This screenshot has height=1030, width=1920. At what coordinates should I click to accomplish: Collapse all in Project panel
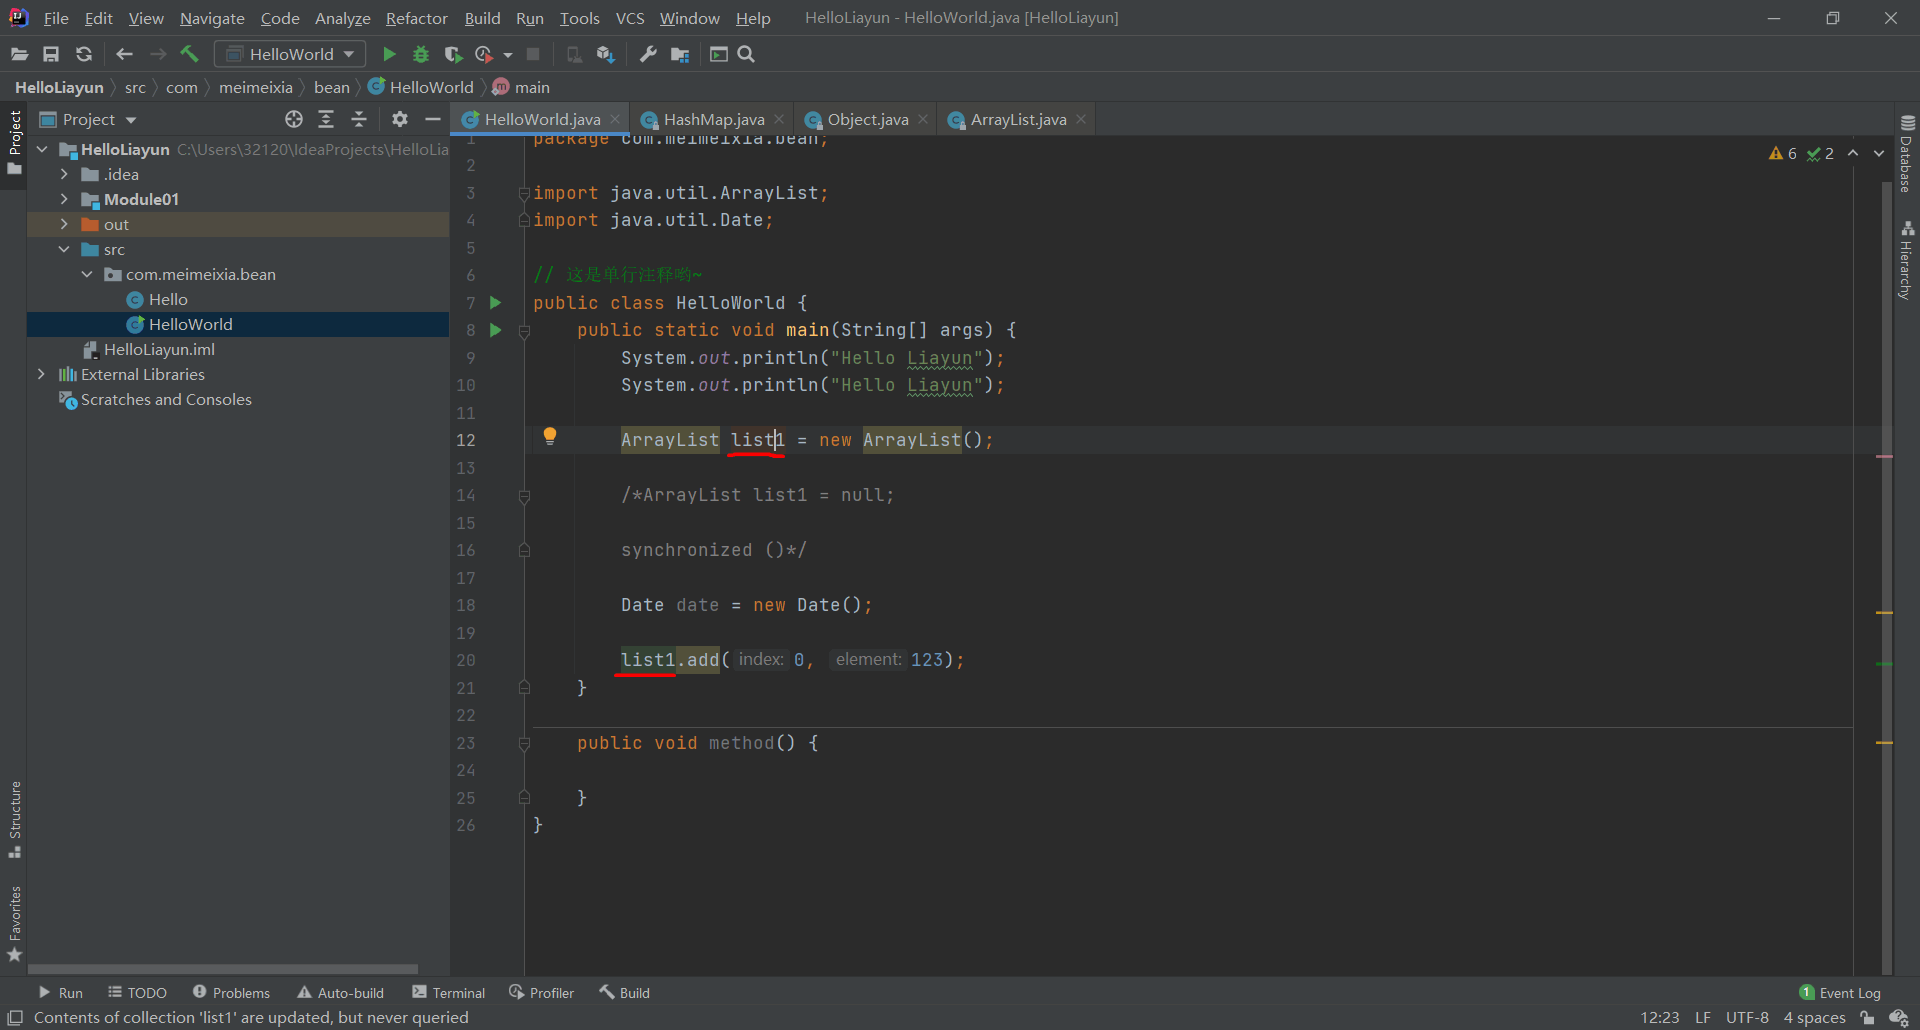click(x=359, y=119)
